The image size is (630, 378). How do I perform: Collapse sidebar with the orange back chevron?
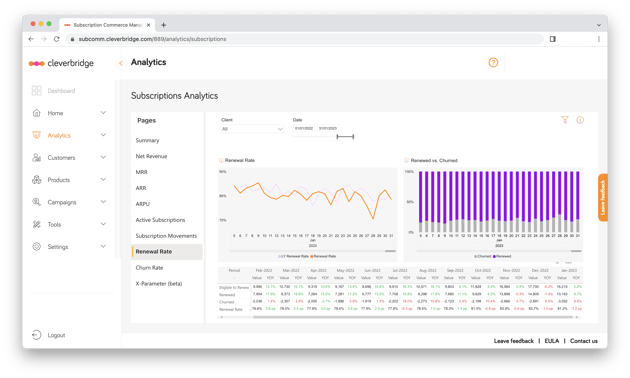(x=121, y=63)
